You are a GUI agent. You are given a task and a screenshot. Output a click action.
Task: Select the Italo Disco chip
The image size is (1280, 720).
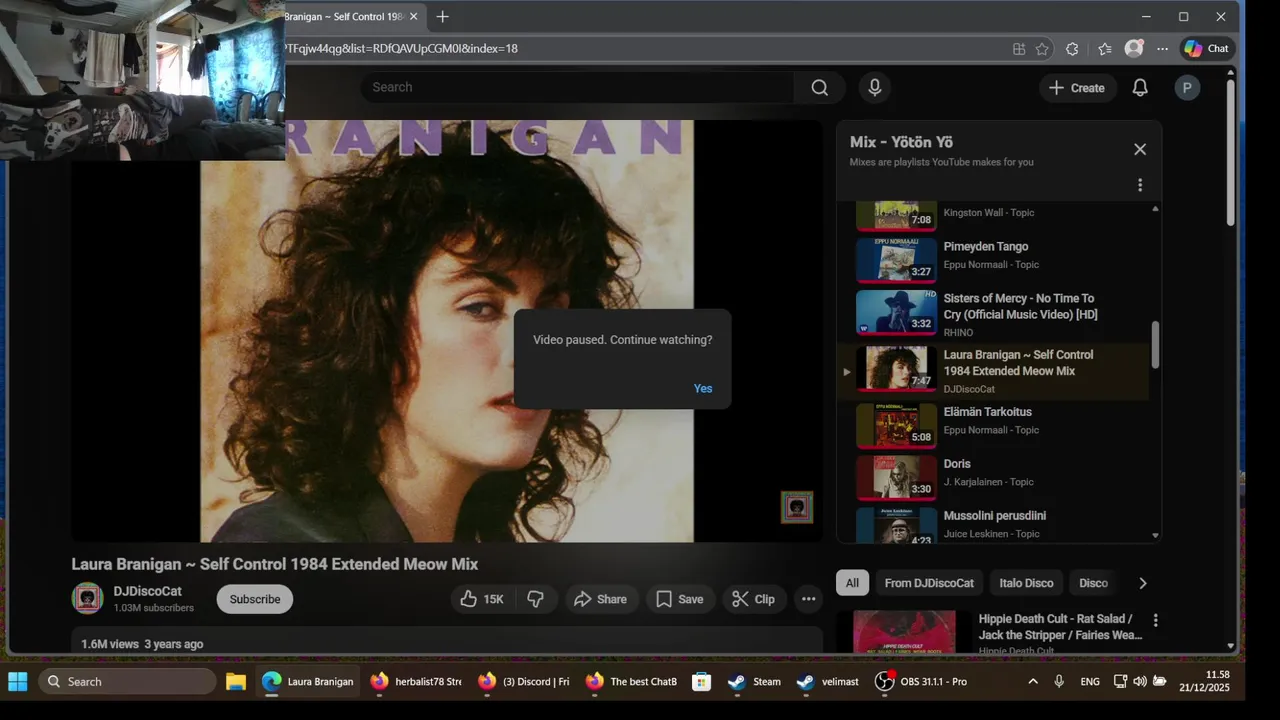pos(1026,583)
